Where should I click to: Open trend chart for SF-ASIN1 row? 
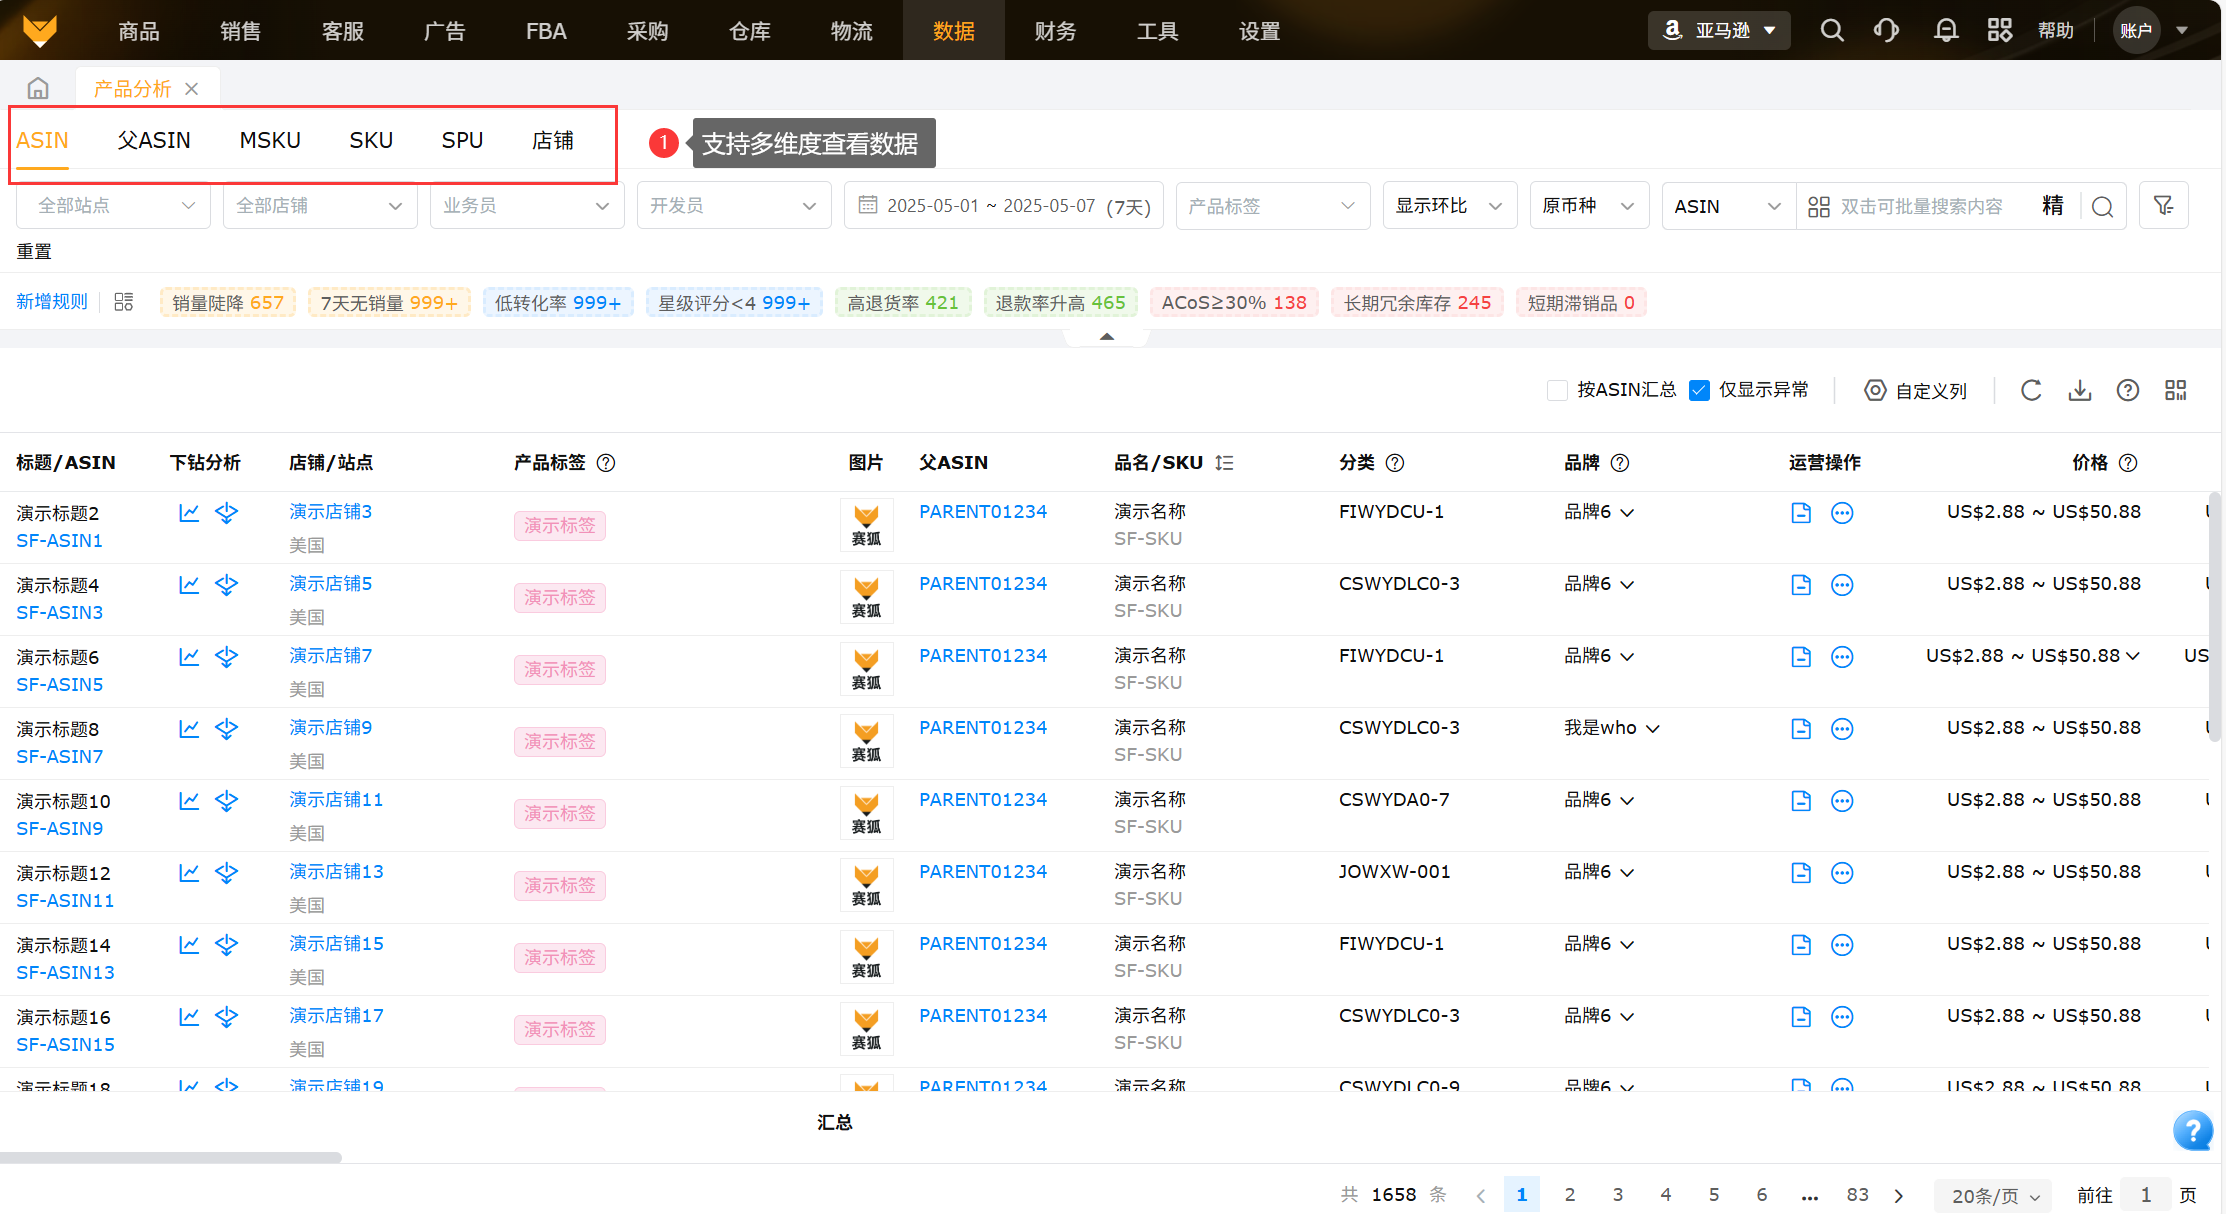click(x=189, y=513)
